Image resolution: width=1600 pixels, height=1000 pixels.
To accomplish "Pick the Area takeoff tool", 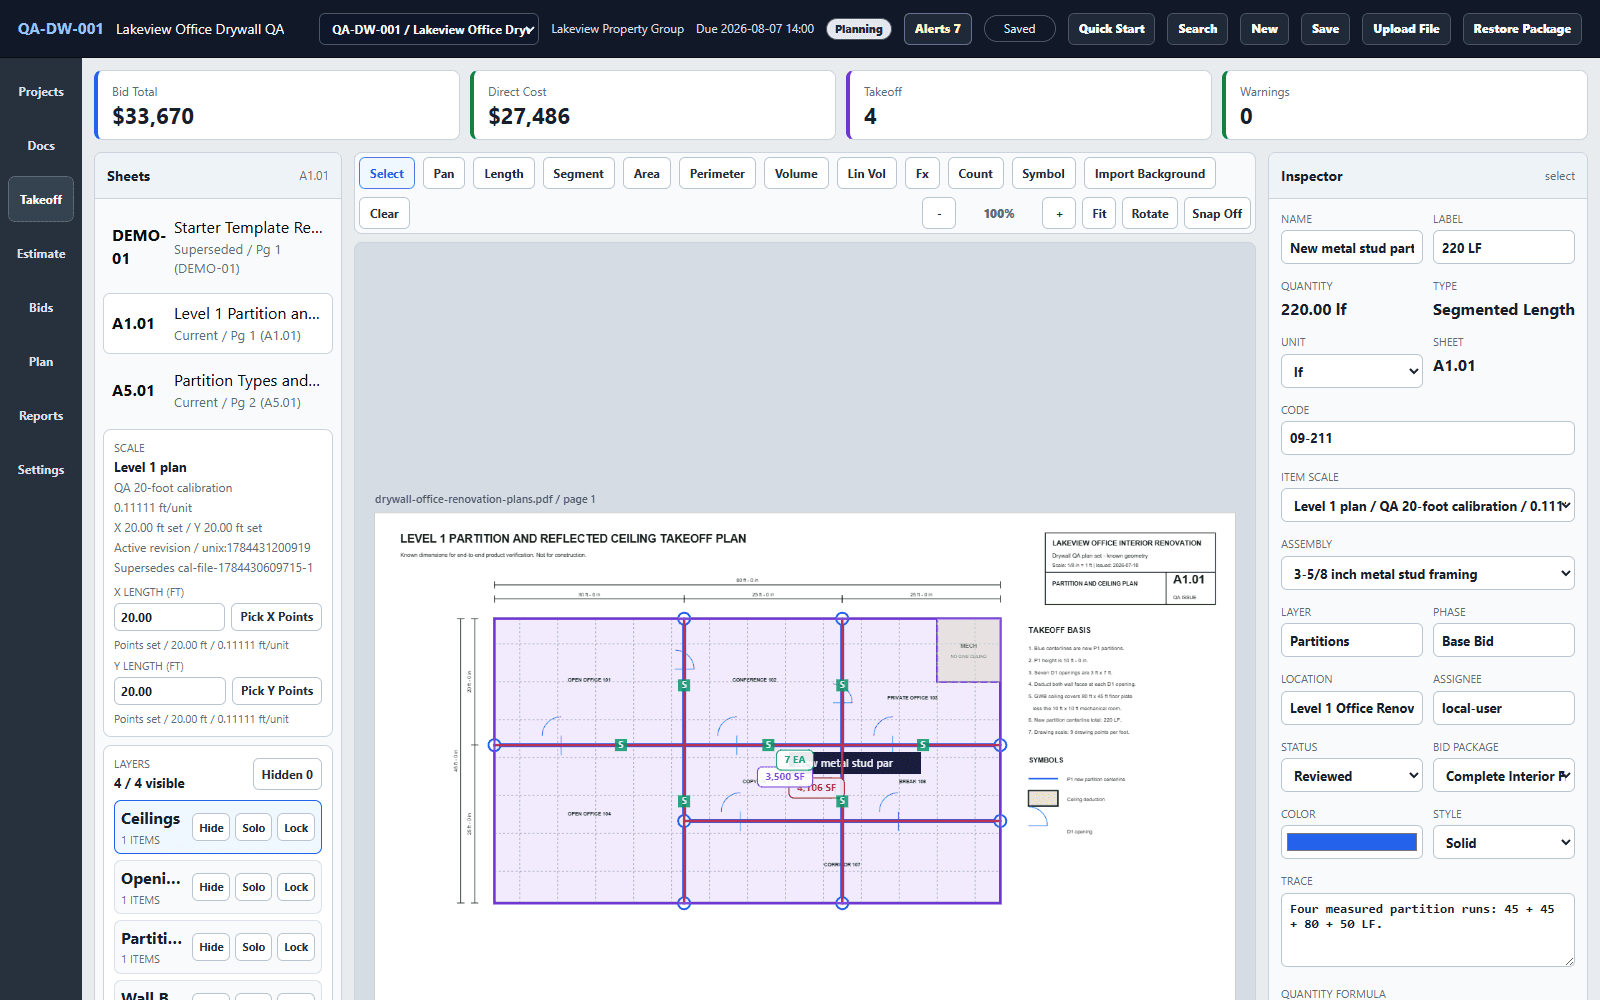I will click(646, 174).
